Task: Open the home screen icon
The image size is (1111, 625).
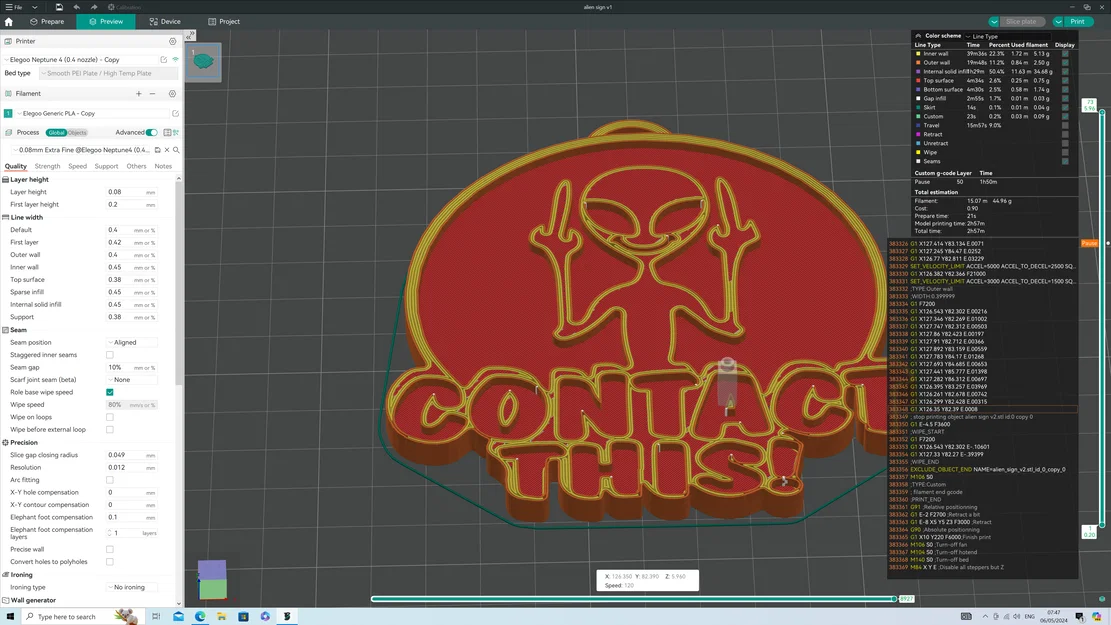Action: pos(9,22)
